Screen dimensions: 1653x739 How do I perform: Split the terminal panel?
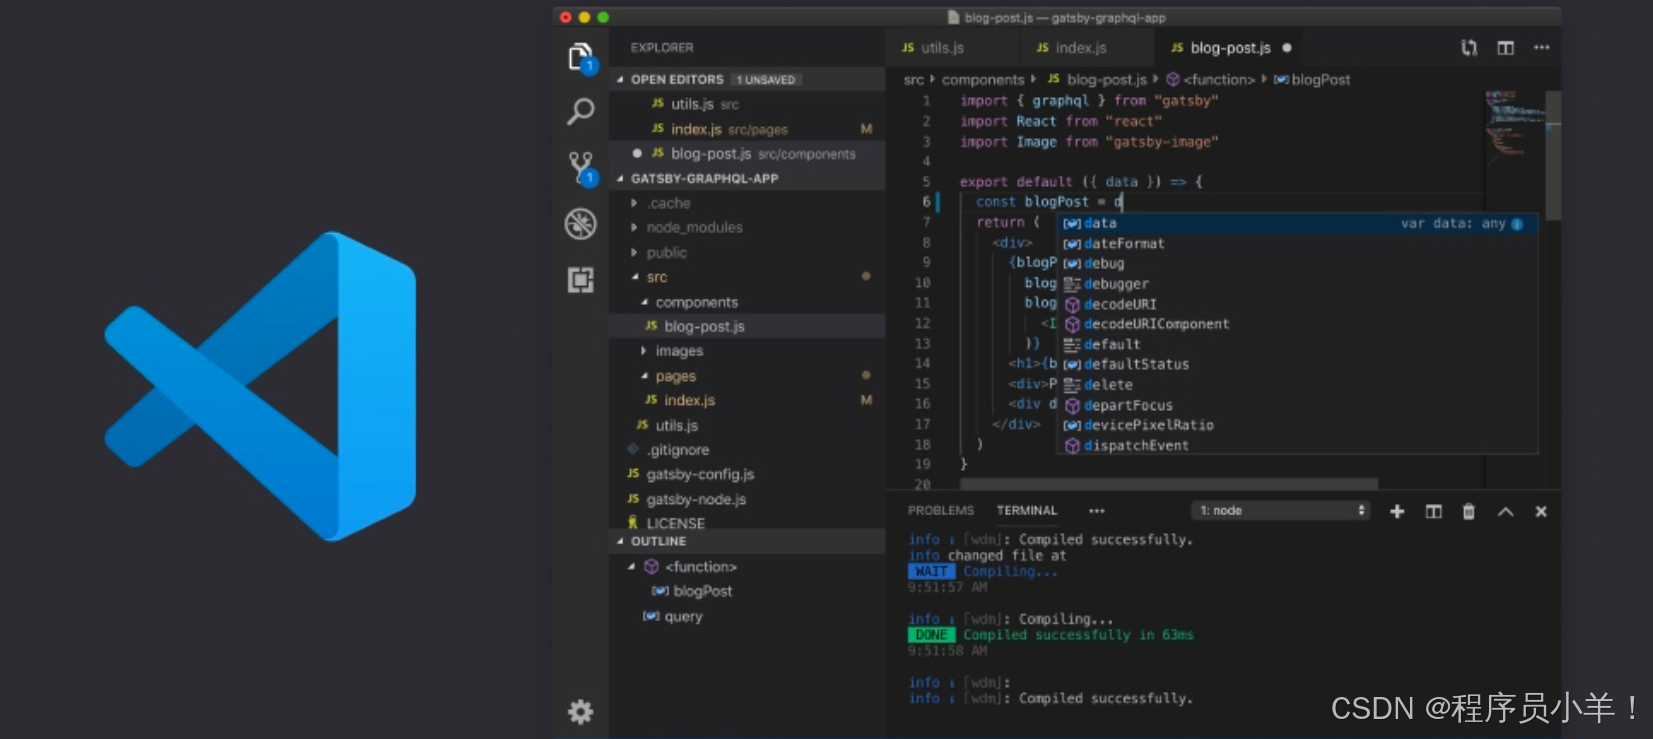[x=1433, y=511]
